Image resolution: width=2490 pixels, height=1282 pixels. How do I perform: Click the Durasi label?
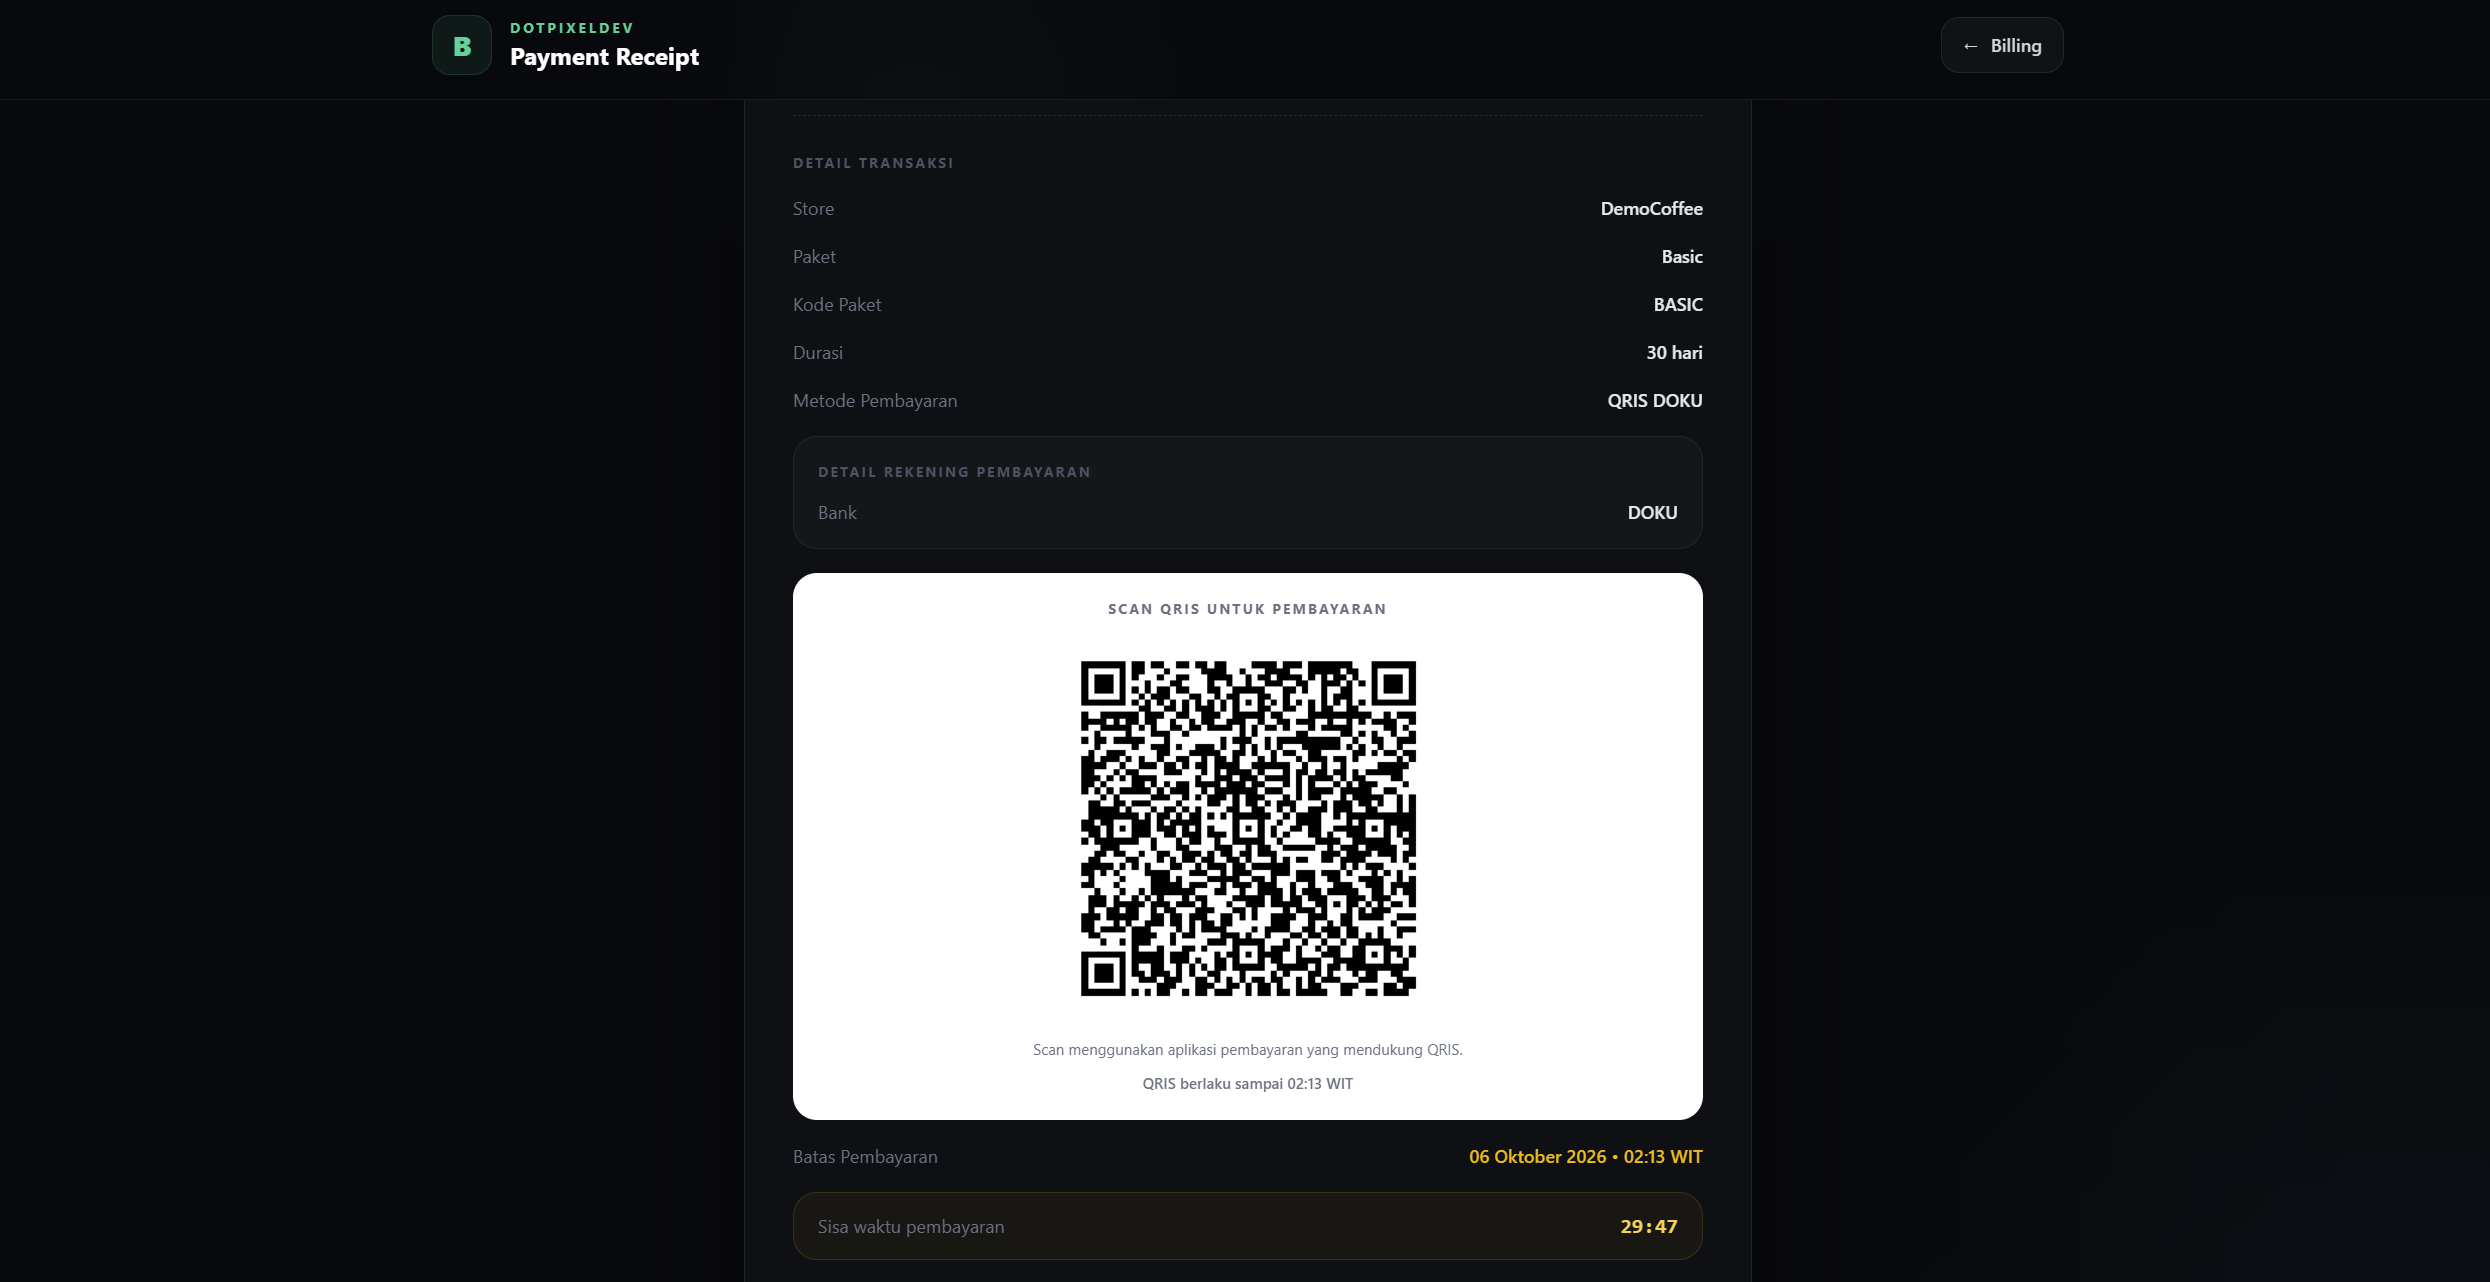click(x=818, y=353)
